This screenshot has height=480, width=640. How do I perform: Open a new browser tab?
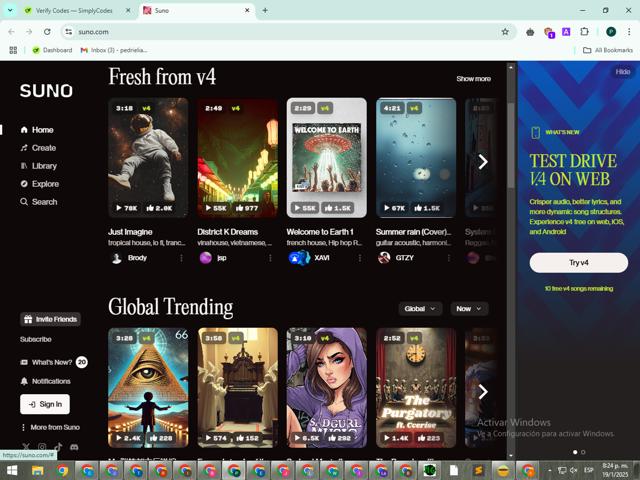pyautogui.click(x=265, y=10)
